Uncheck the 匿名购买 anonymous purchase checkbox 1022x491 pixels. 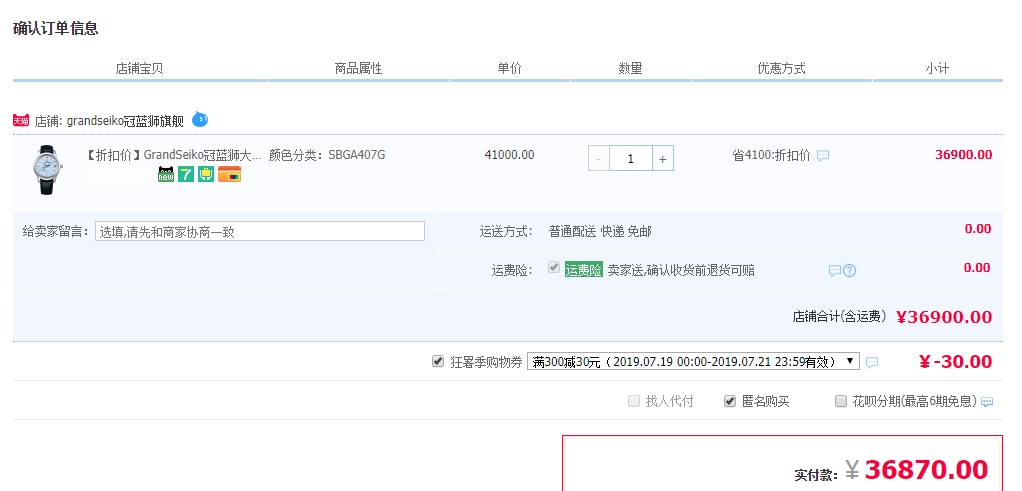click(x=730, y=401)
